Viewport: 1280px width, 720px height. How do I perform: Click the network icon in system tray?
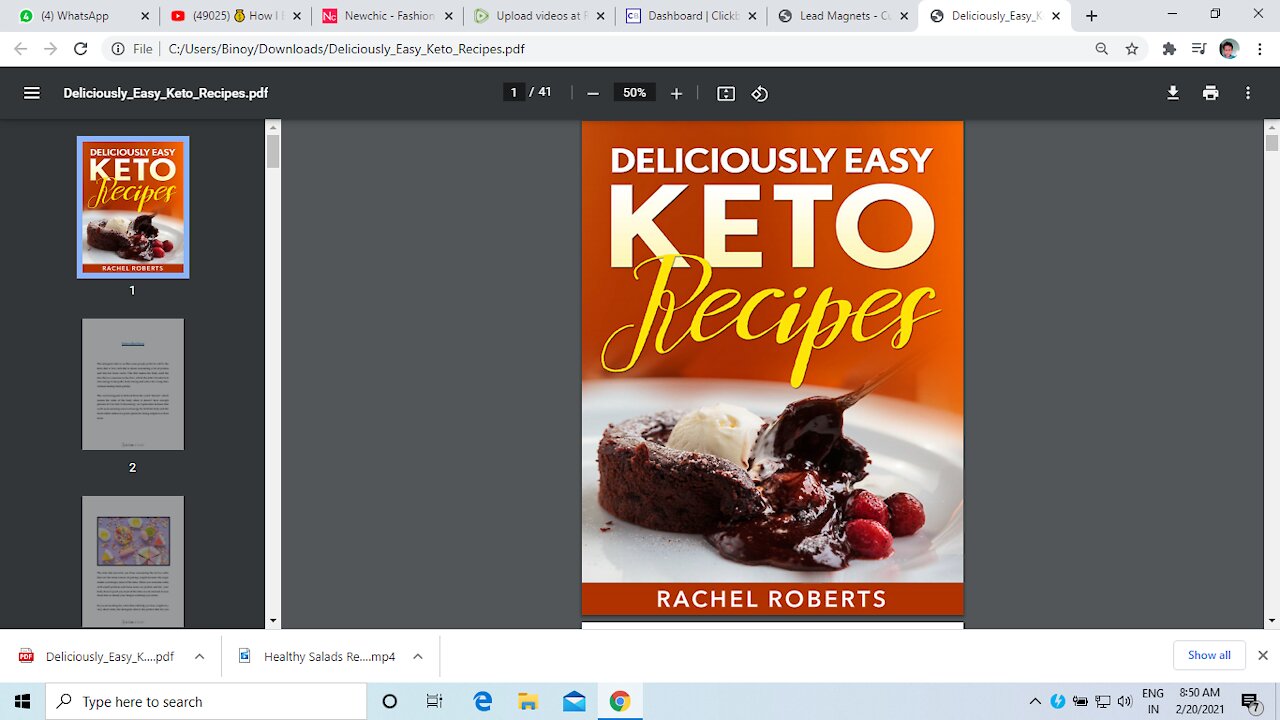1103,701
